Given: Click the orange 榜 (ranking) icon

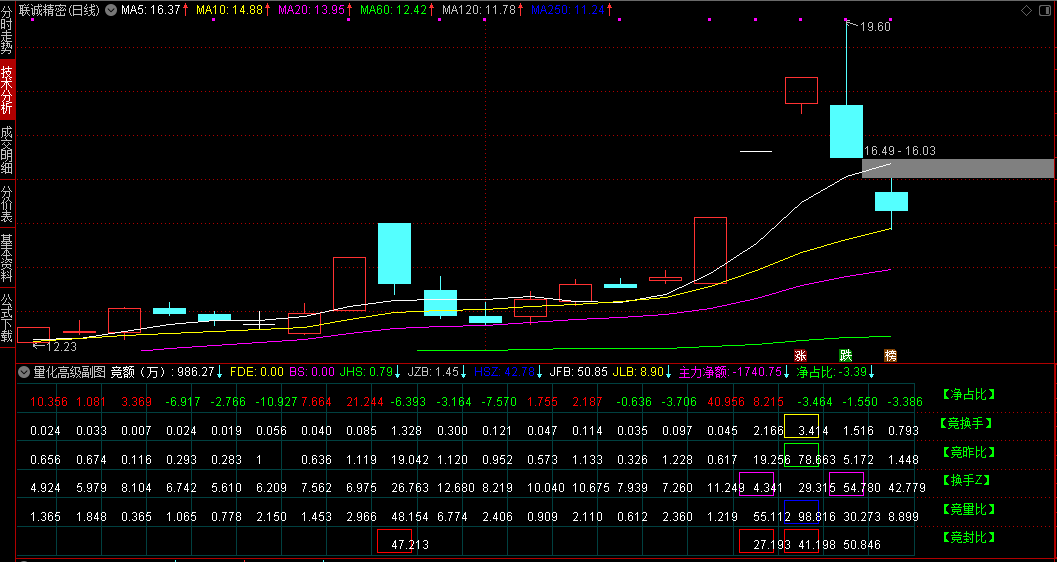Looking at the screenshot, I should pos(890,355).
